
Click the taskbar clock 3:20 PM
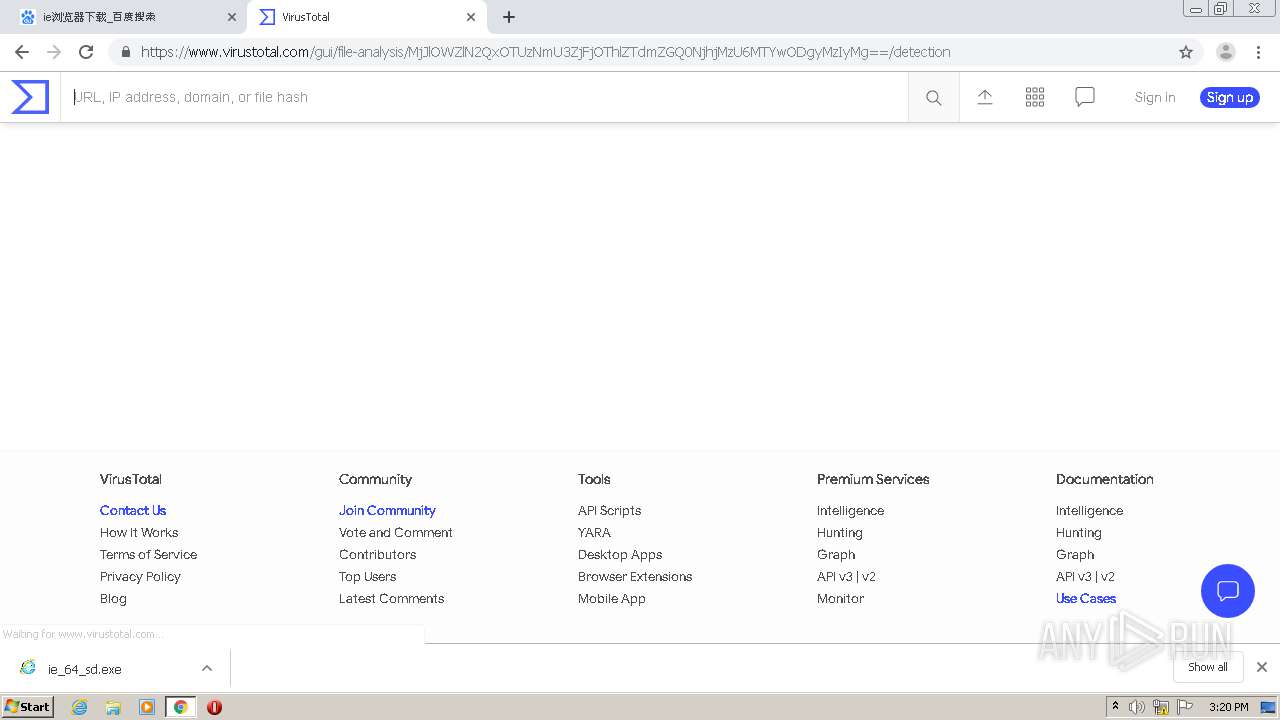pyautogui.click(x=1228, y=707)
